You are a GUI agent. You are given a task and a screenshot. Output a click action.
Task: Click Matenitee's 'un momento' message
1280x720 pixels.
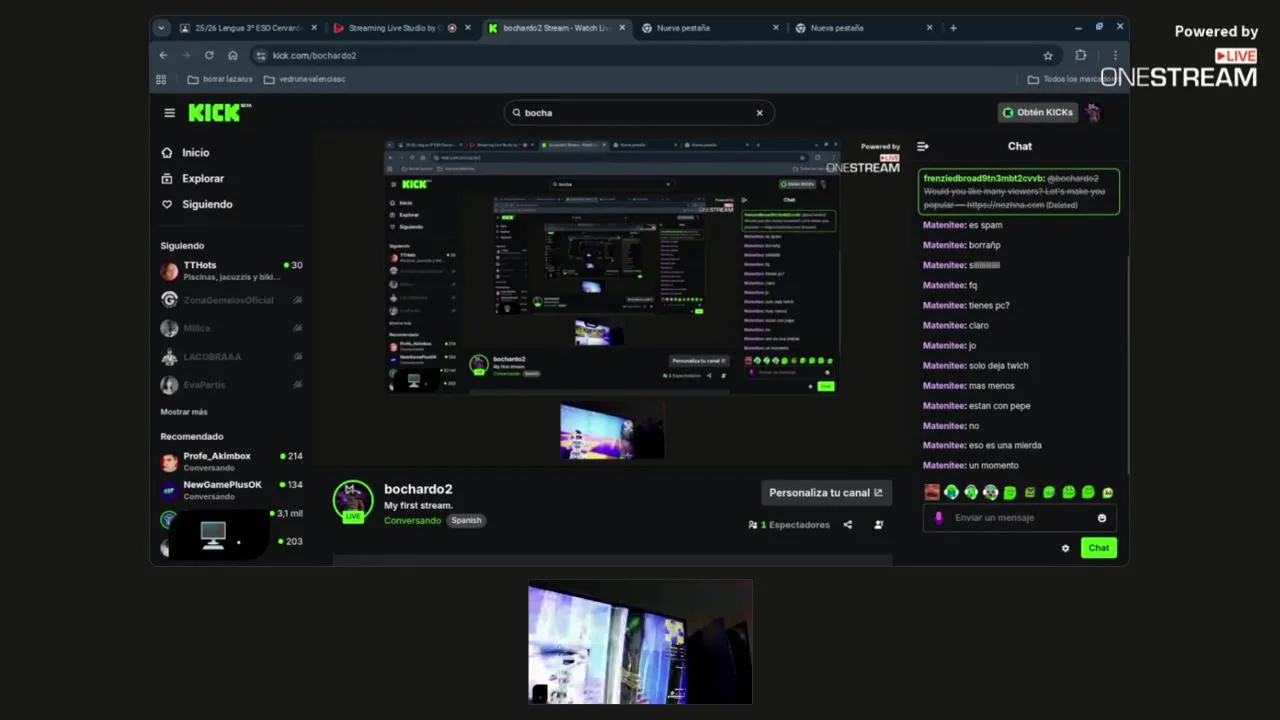970,466
